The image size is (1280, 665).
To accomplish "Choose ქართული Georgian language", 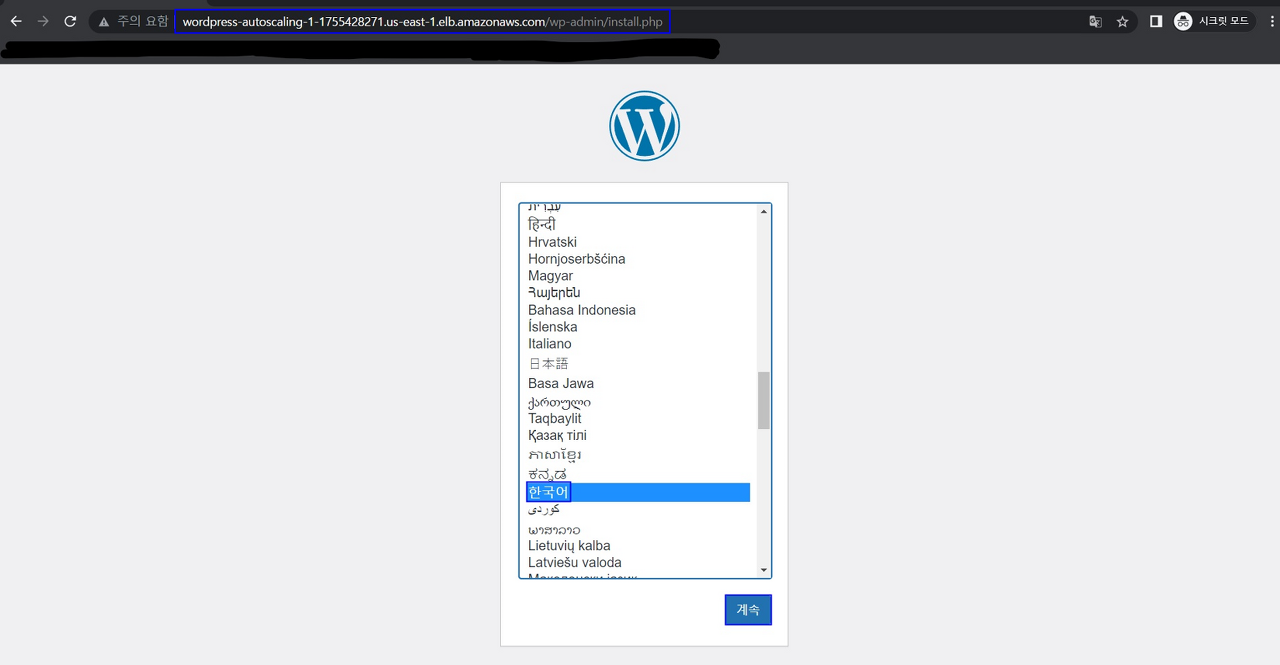I will coord(559,402).
